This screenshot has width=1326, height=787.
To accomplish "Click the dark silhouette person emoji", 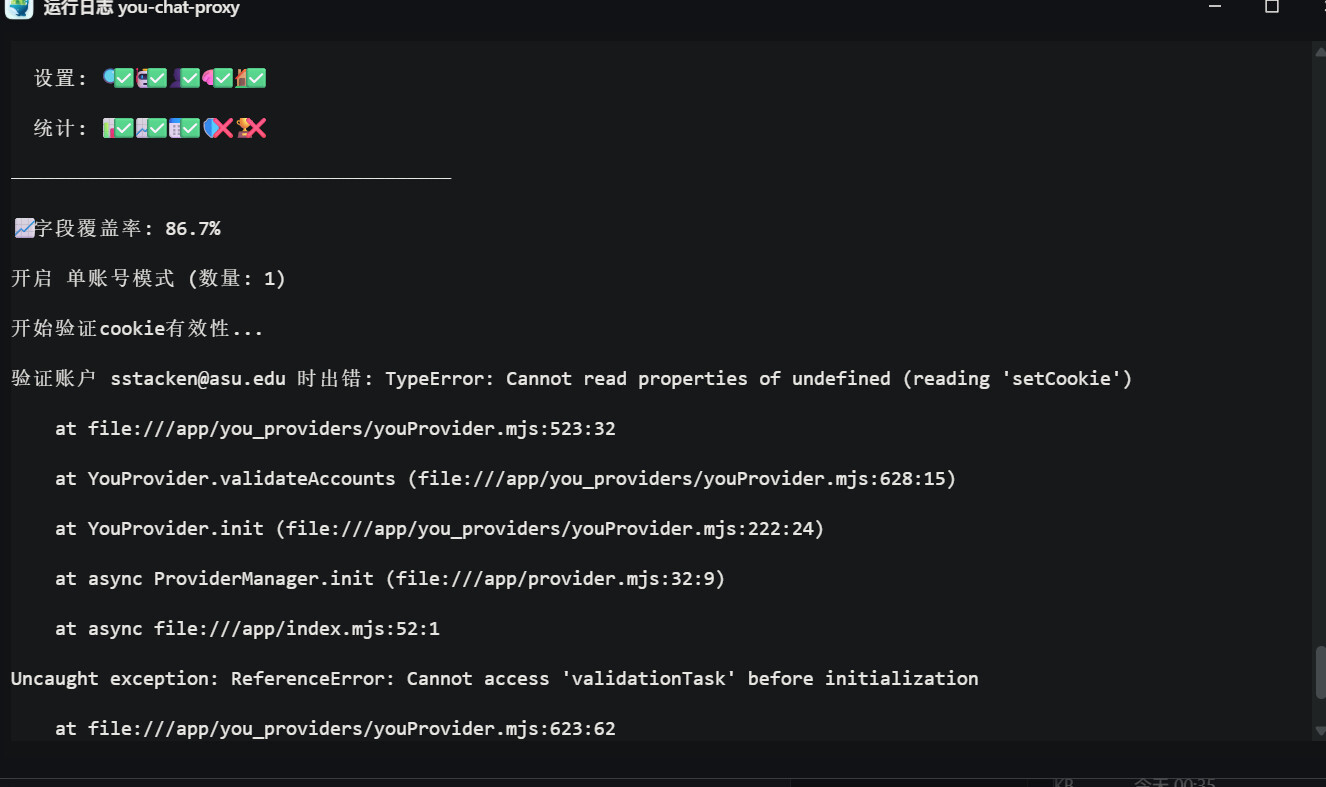I will 176,78.
